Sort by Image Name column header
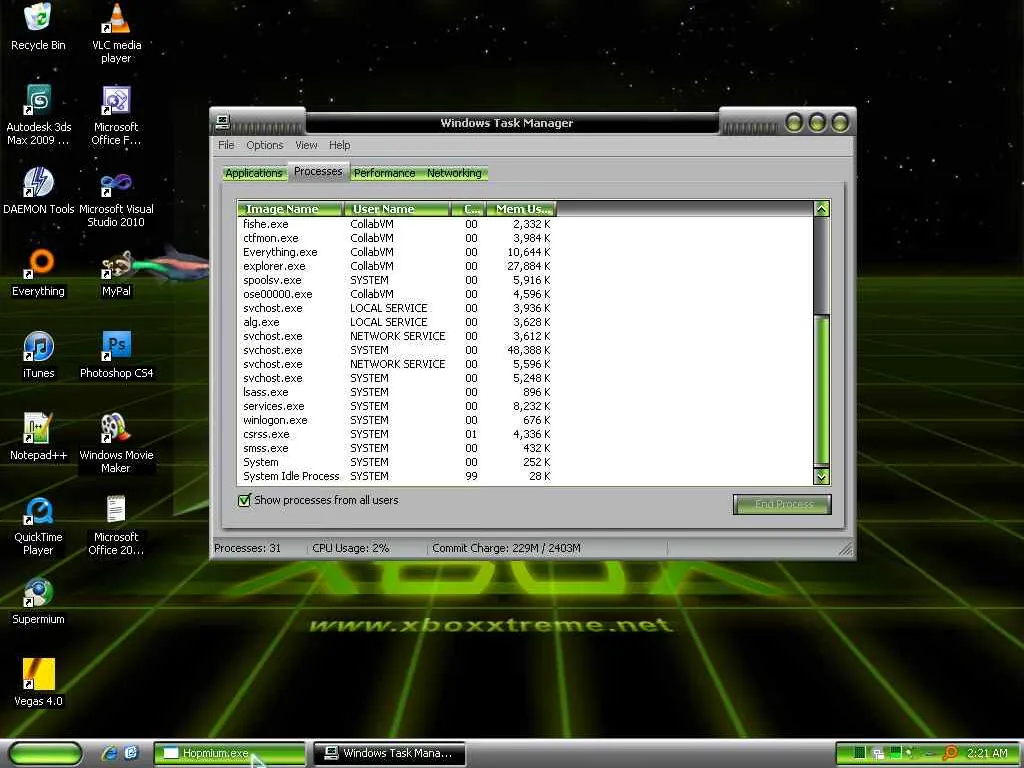Viewport: 1024px width, 768px height. 290,209
